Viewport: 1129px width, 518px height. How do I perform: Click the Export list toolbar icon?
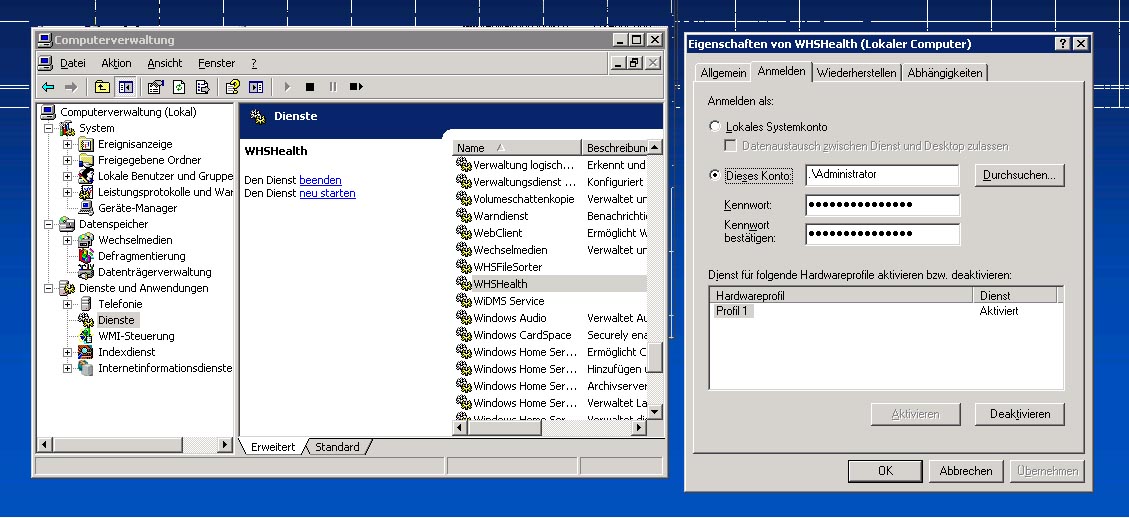[x=202, y=87]
